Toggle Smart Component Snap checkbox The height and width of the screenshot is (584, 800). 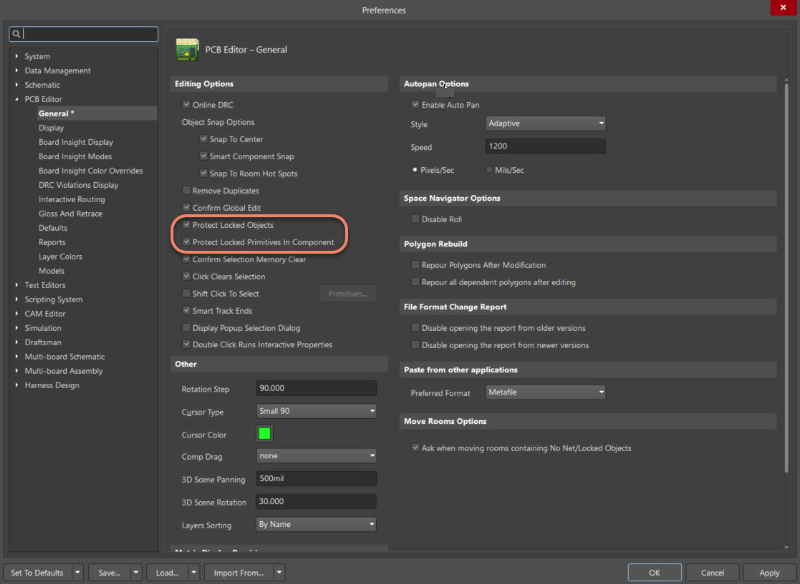[x=204, y=156]
